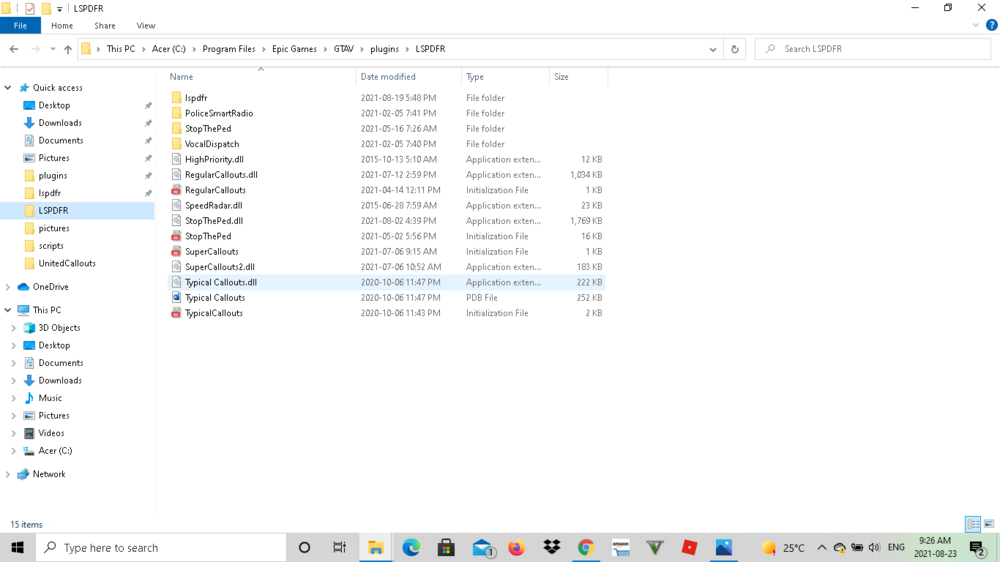Screen dimensions: 1000x562
Task: Collapse the This PC tree node
Action: (8, 310)
